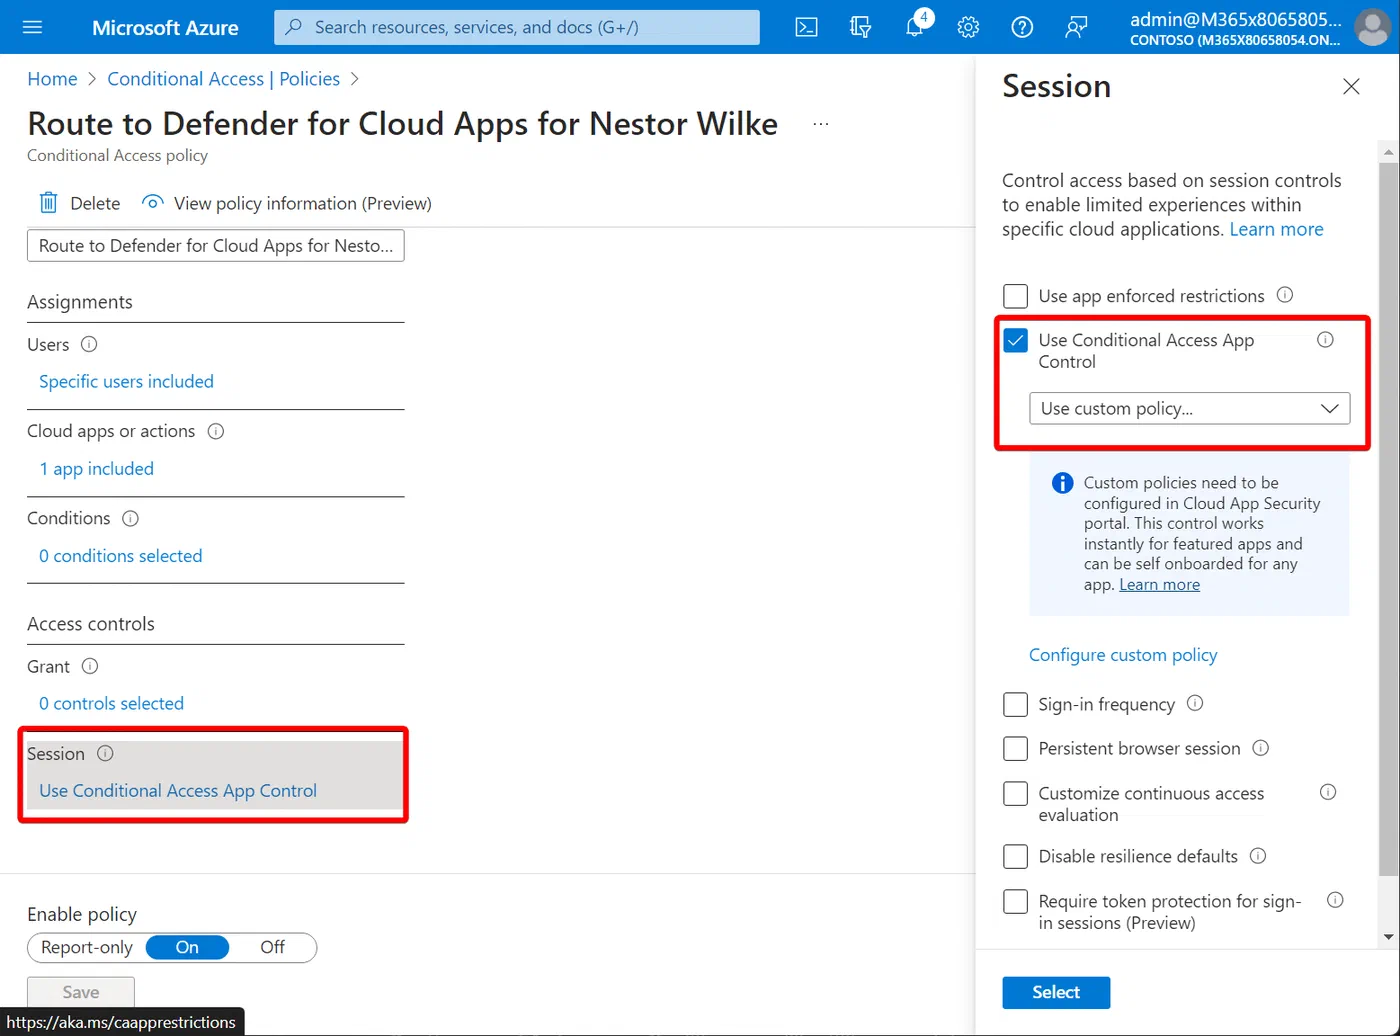
Task: Click info icon next to Conditions
Action: click(x=130, y=518)
